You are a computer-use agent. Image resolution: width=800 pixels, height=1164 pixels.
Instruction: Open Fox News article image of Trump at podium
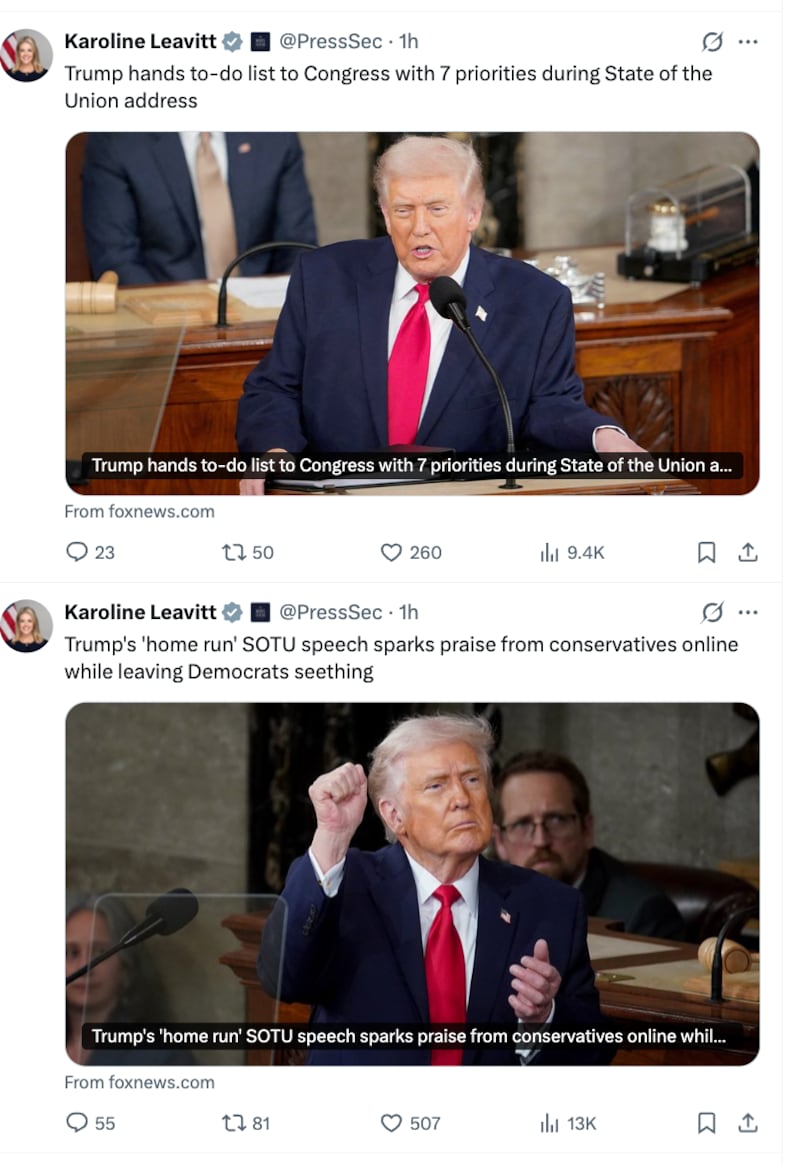pos(412,313)
